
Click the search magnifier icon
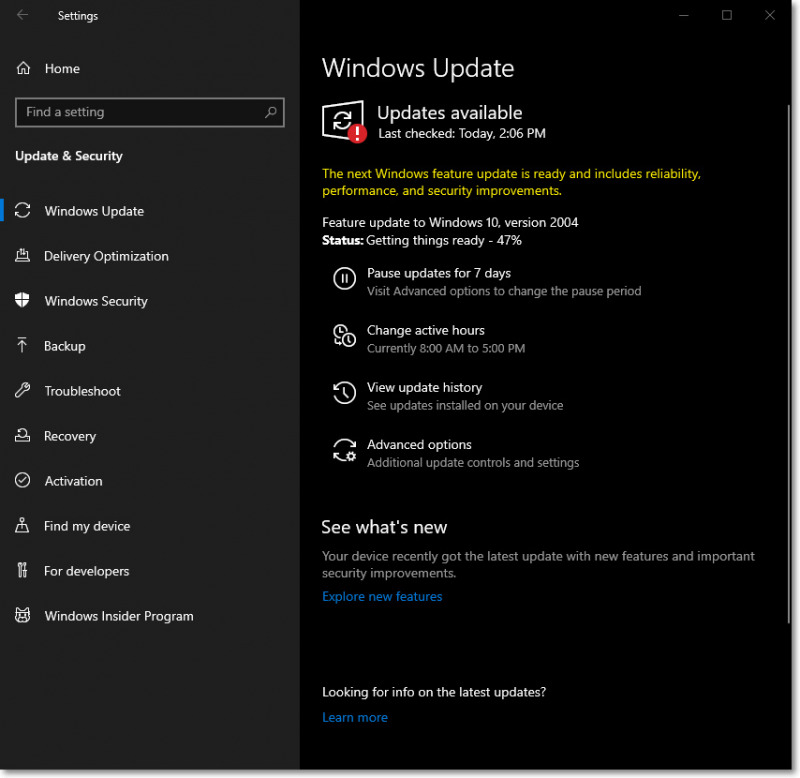tap(270, 112)
